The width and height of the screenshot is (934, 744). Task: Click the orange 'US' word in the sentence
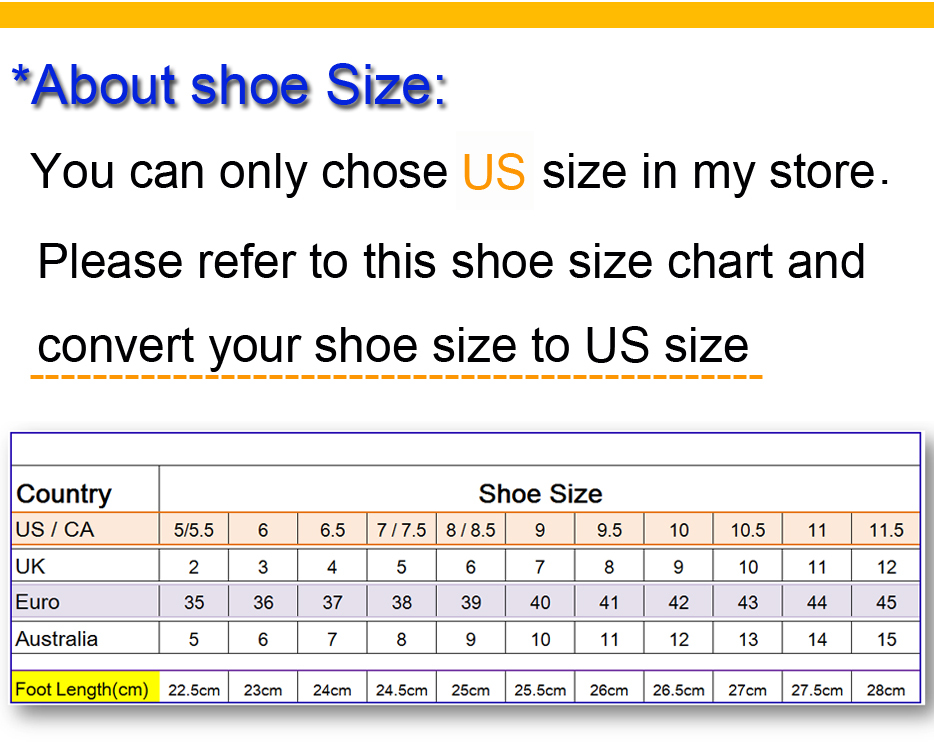[x=494, y=172]
